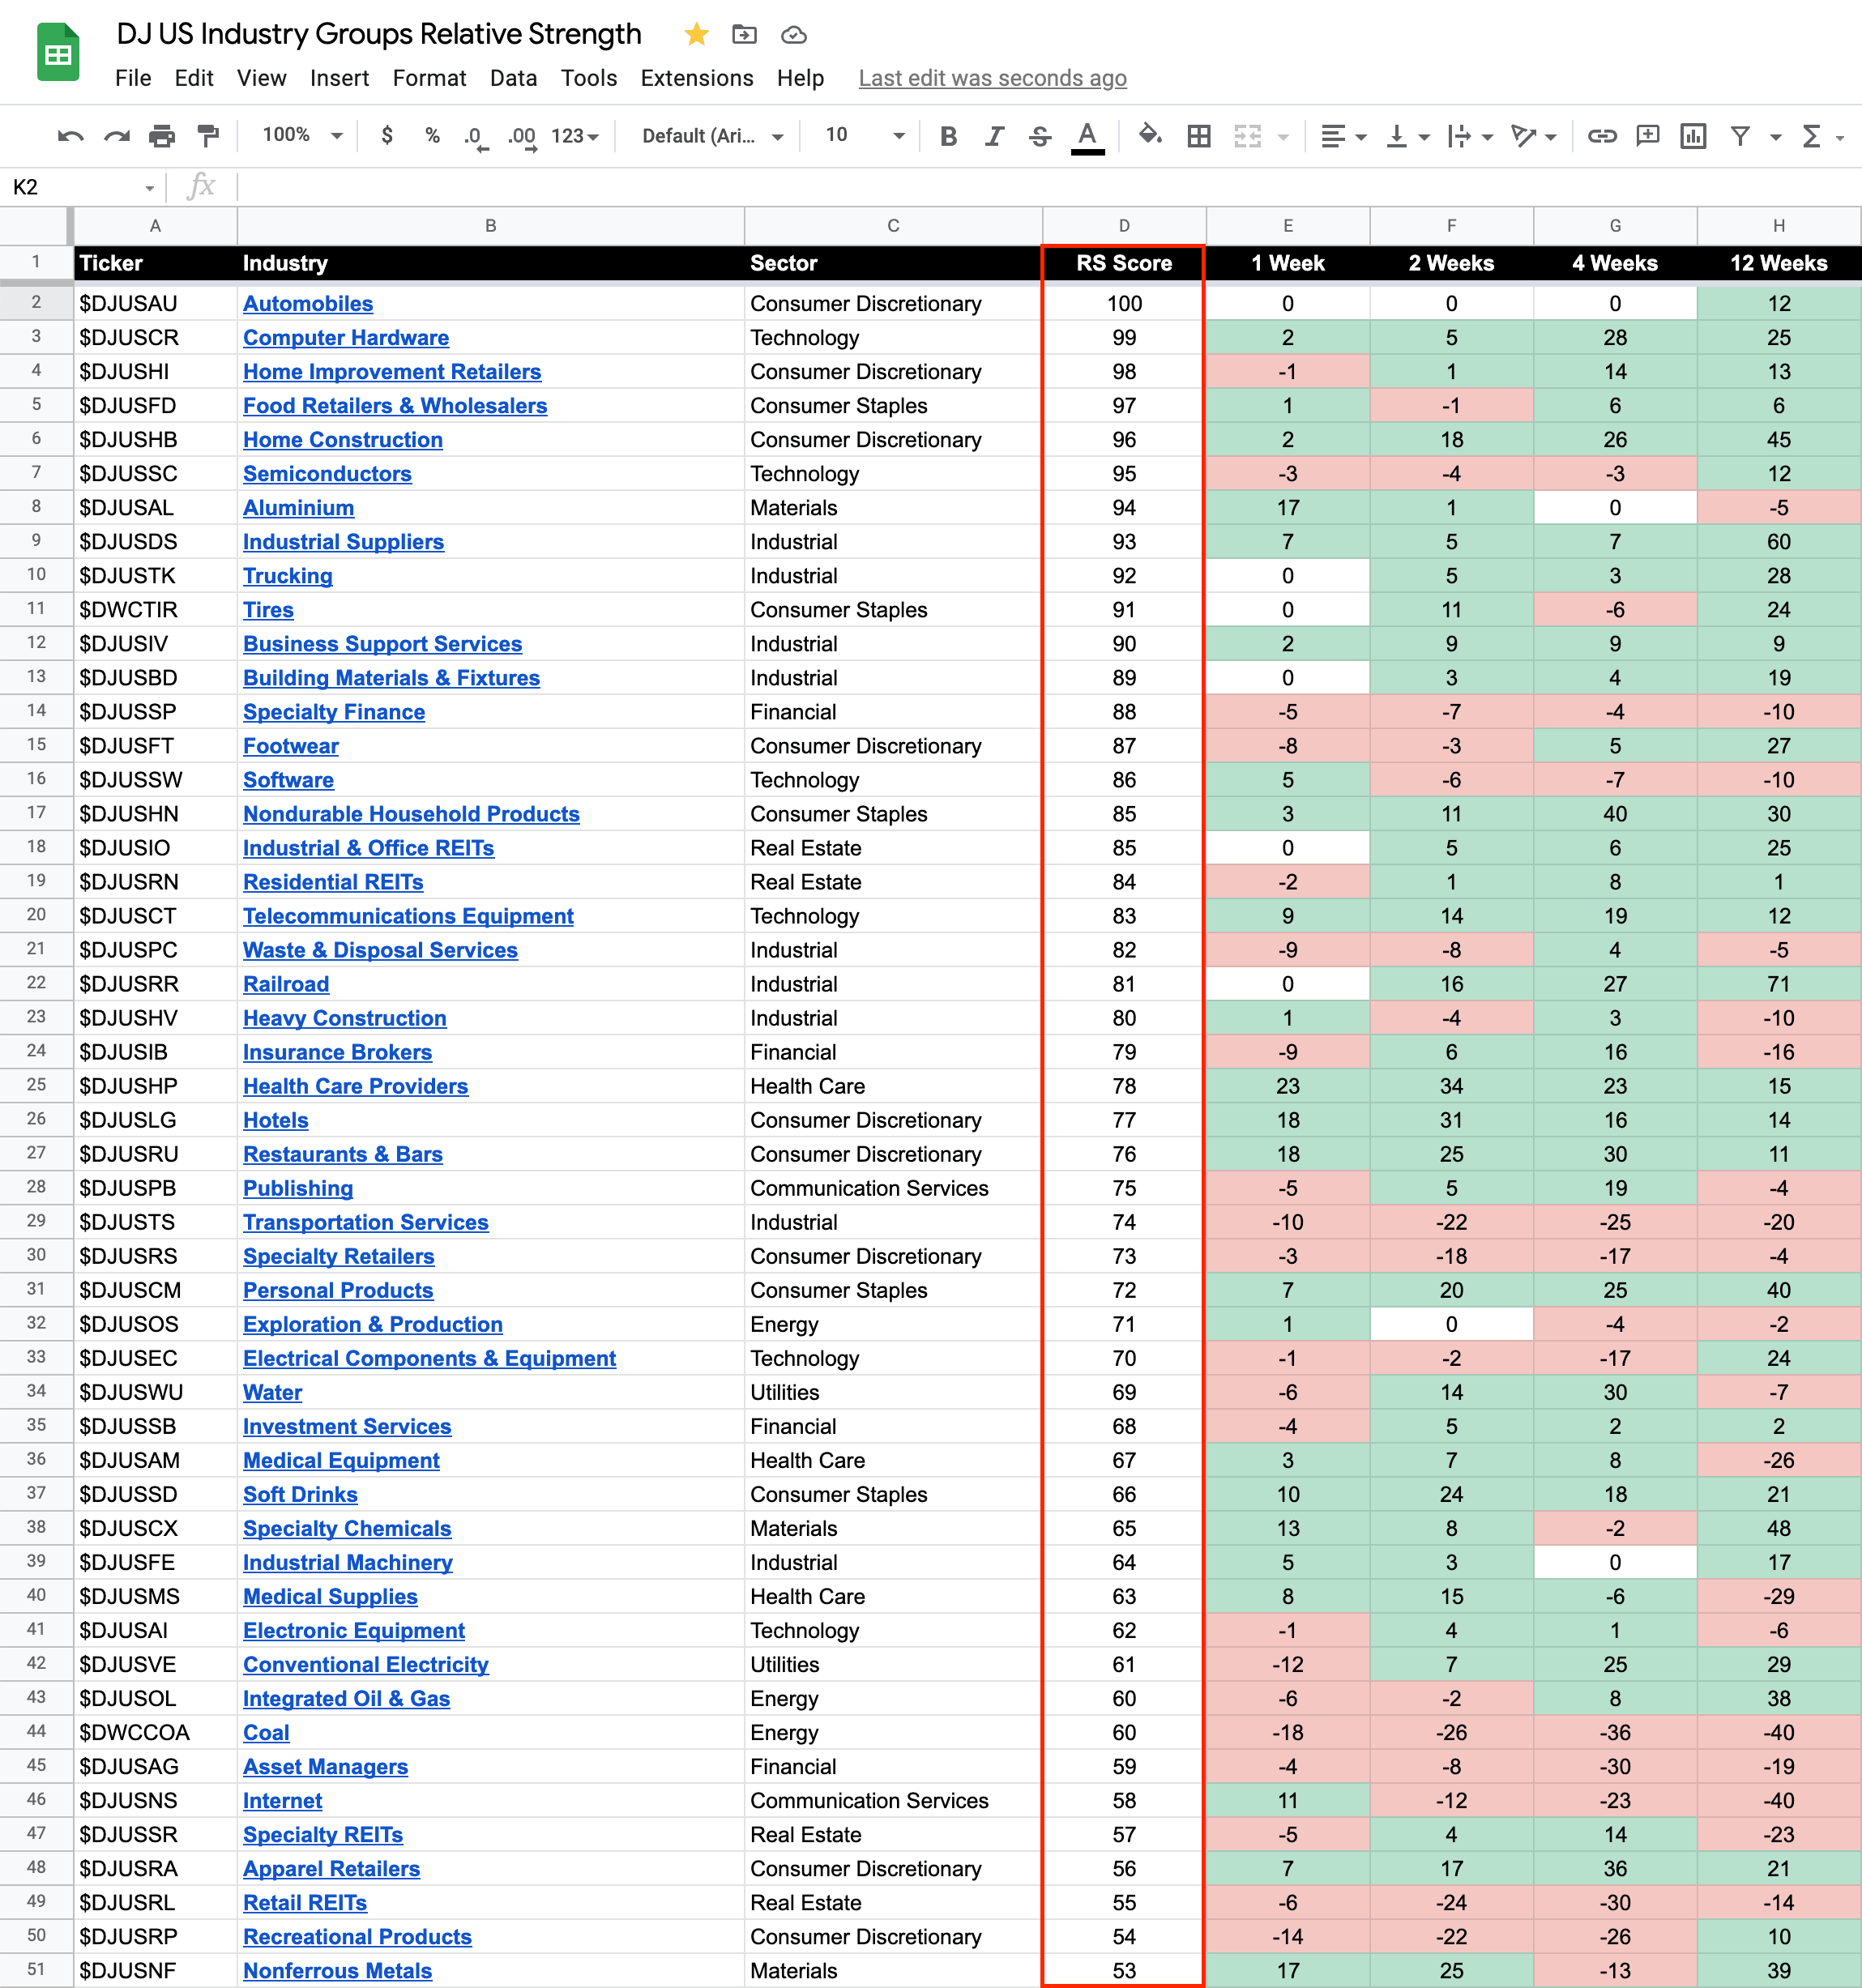Click Last edit was seconds ago
This screenshot has width=1862, height=1988.
992,78
